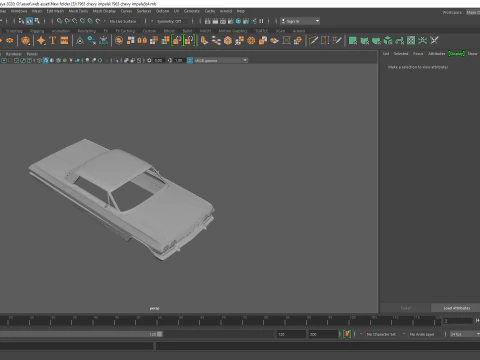Open the Curves menu
This screenshot has height=360, width=480.
click(126, 11)
